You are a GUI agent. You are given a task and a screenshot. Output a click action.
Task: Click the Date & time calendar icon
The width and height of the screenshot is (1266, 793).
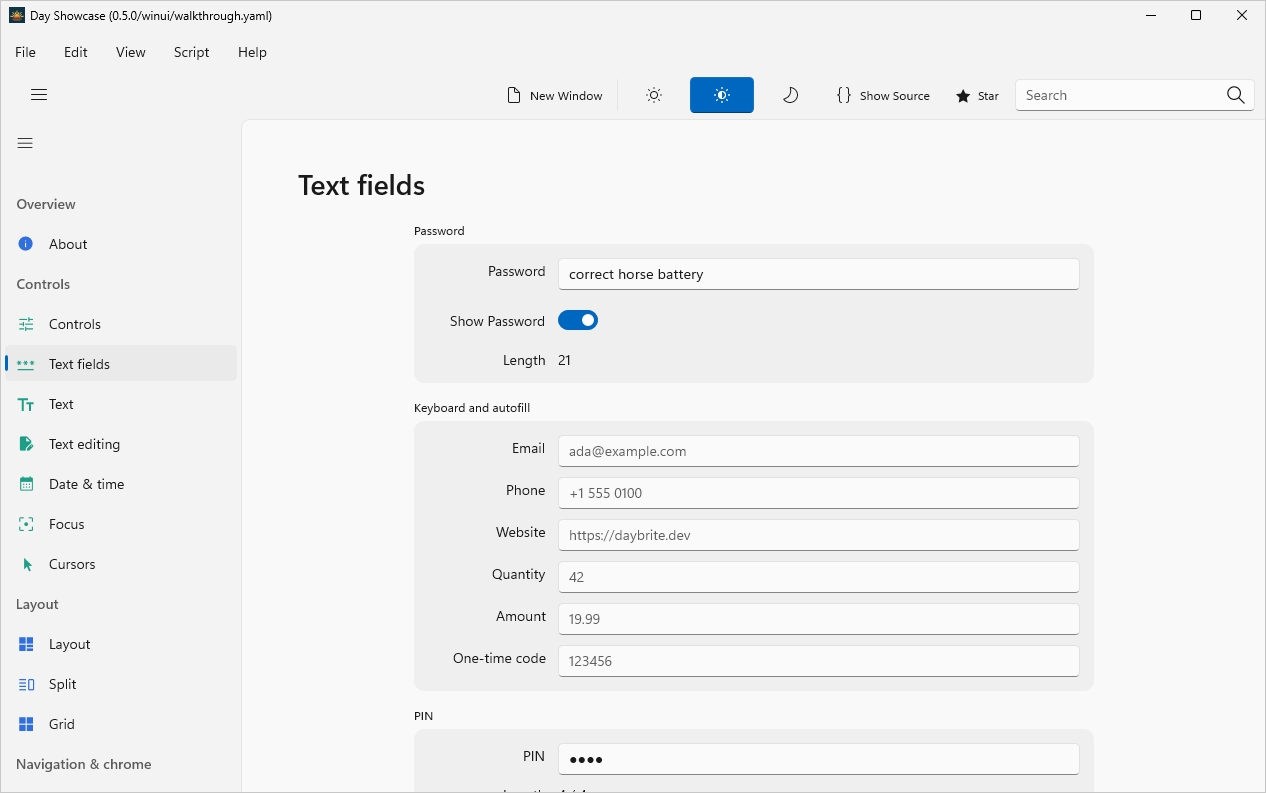tap(27, 484)
